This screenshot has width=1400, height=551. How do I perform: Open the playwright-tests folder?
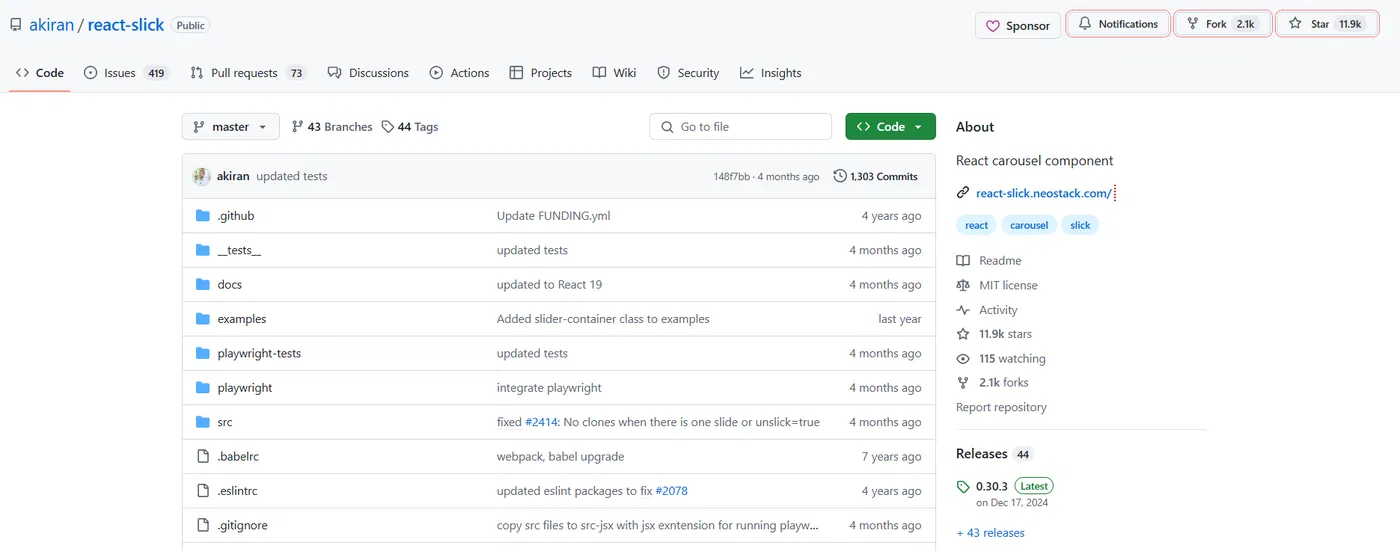[259, 353]
